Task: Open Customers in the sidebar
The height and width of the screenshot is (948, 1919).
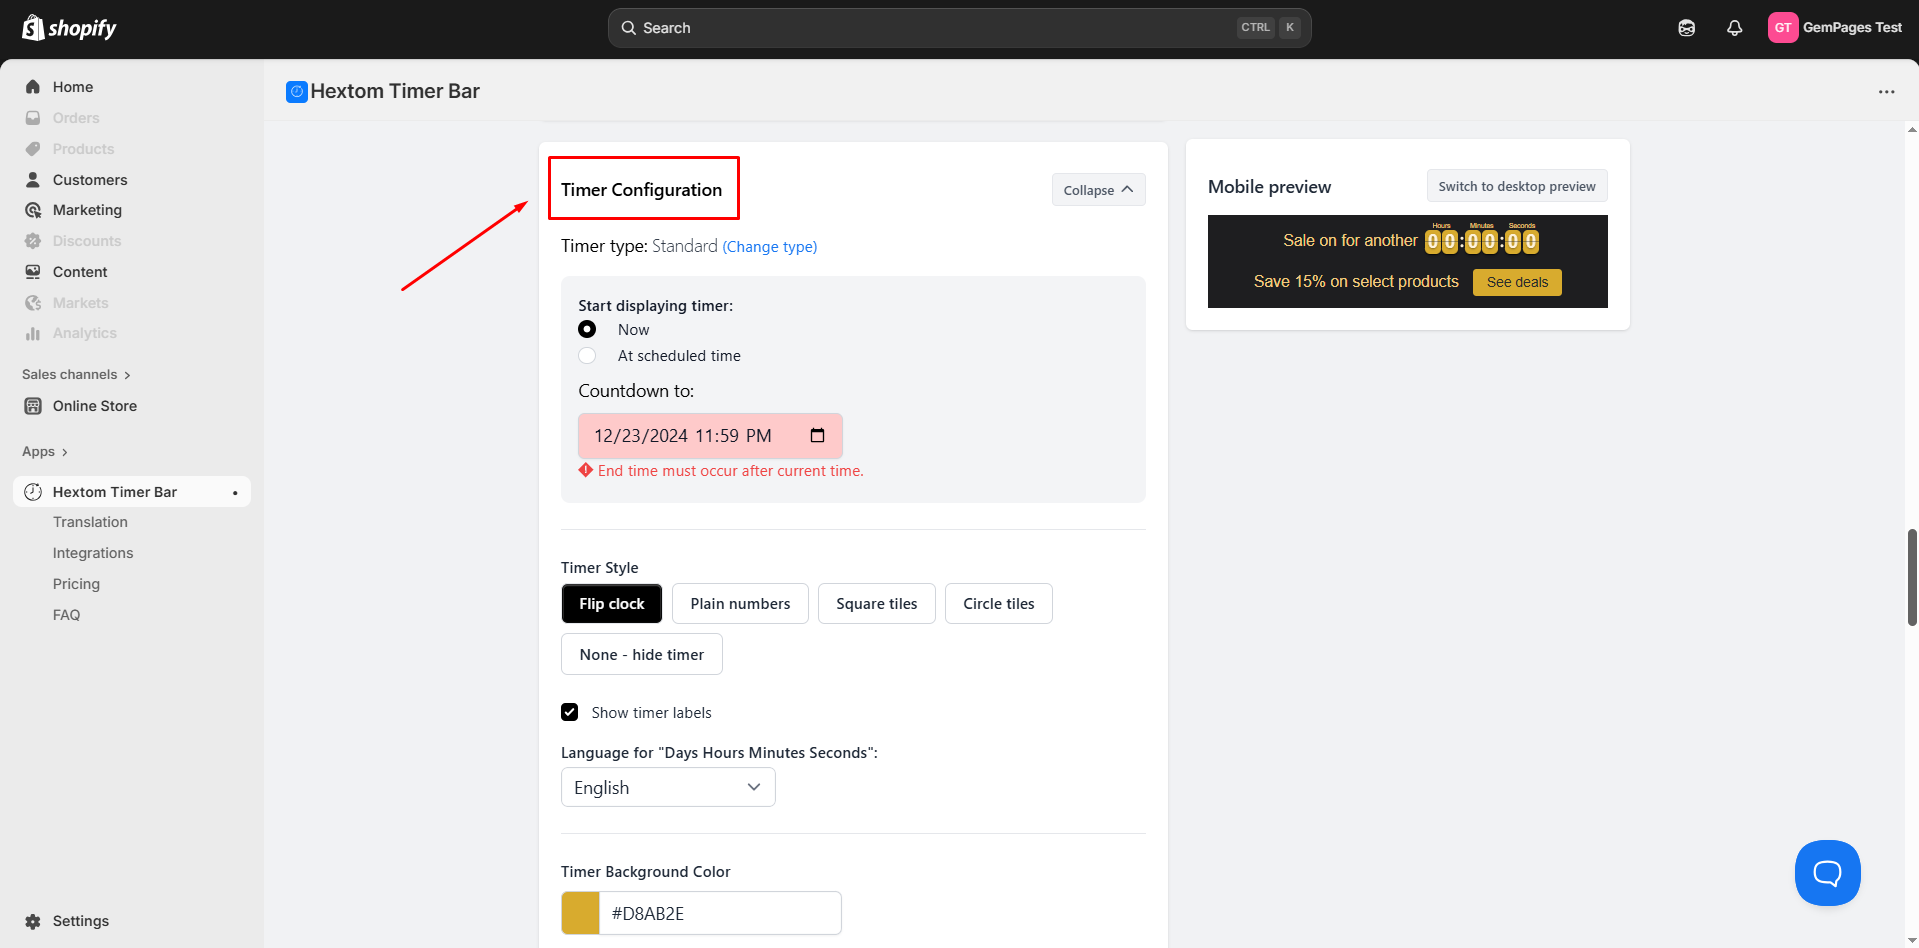Action: (90, 180)
